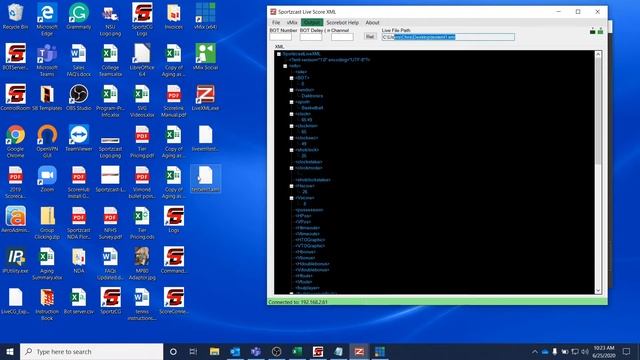Click the XML tree scrollbar up arrow
Screen dimensions: 640x360
tap(598, 54)
